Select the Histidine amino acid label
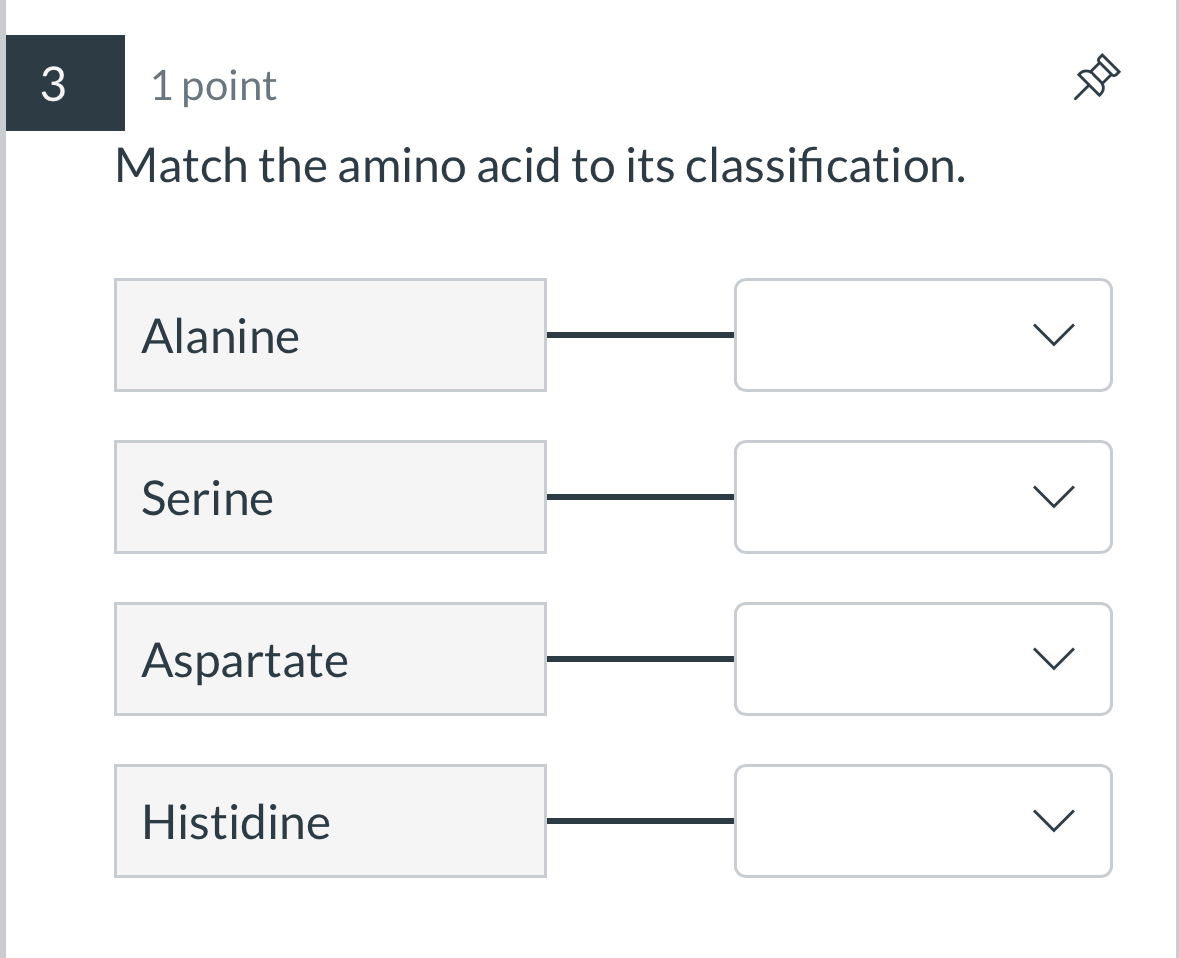Screen dimensions: 1179x958 pyautogui.click(x=330, y=821)
